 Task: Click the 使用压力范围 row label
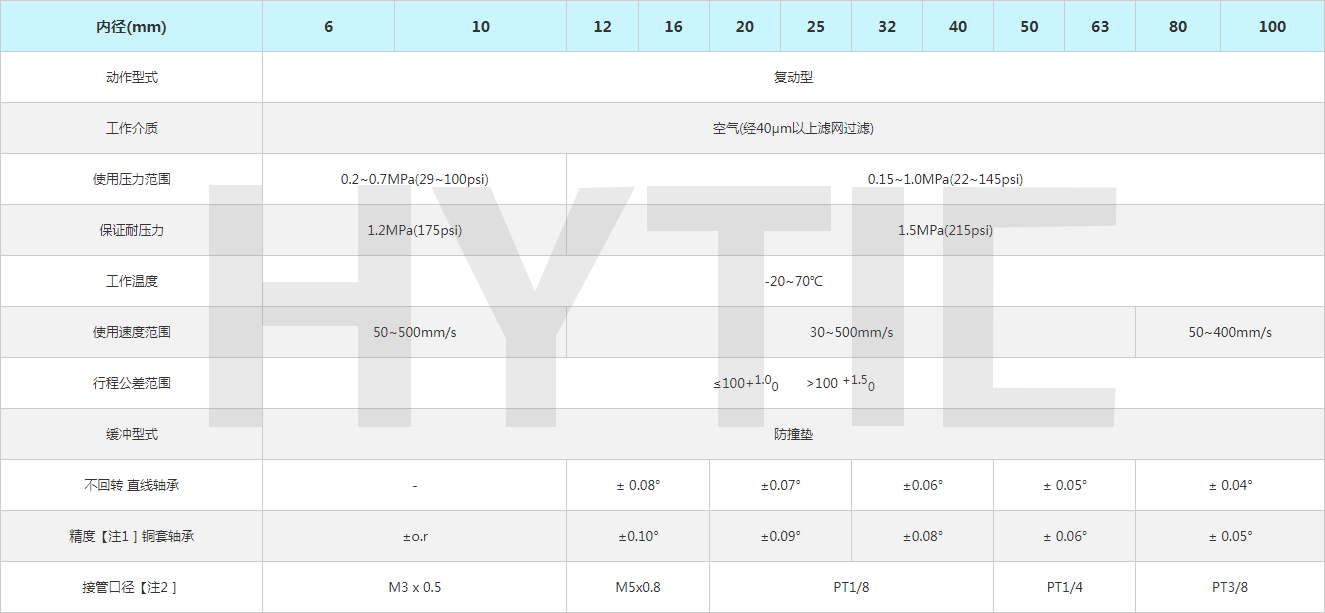click(x=131, y=179)
